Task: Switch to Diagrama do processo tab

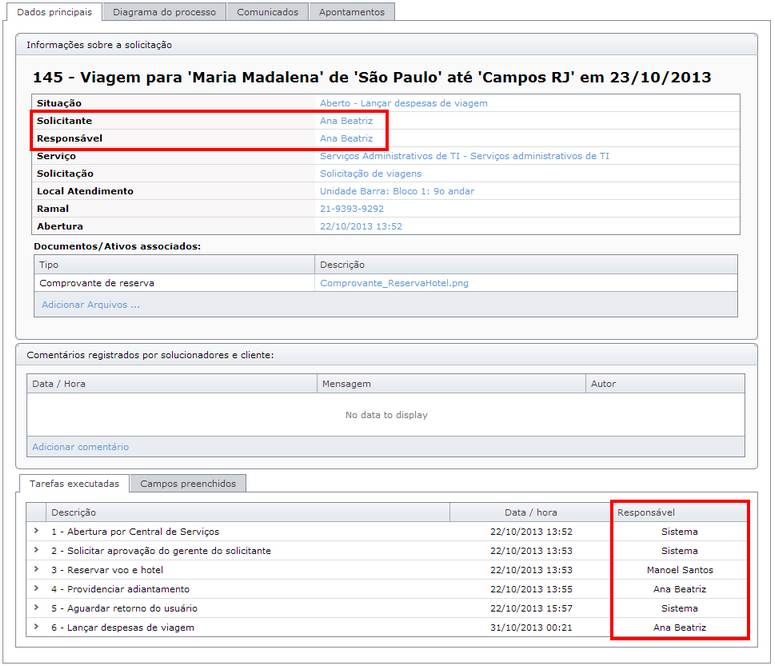Action: (x=164, y=12)
